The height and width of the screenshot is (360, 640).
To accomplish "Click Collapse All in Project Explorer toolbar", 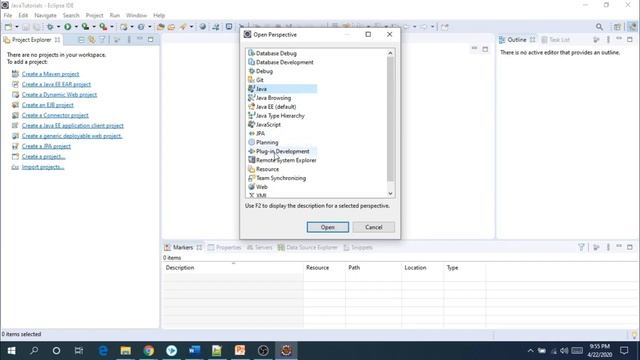I will [81, 40].
